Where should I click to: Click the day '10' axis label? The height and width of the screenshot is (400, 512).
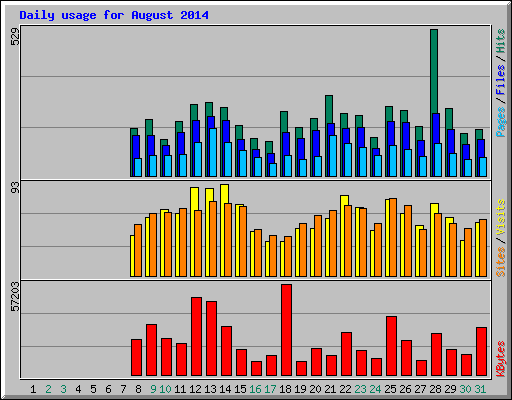click(165, 389)
